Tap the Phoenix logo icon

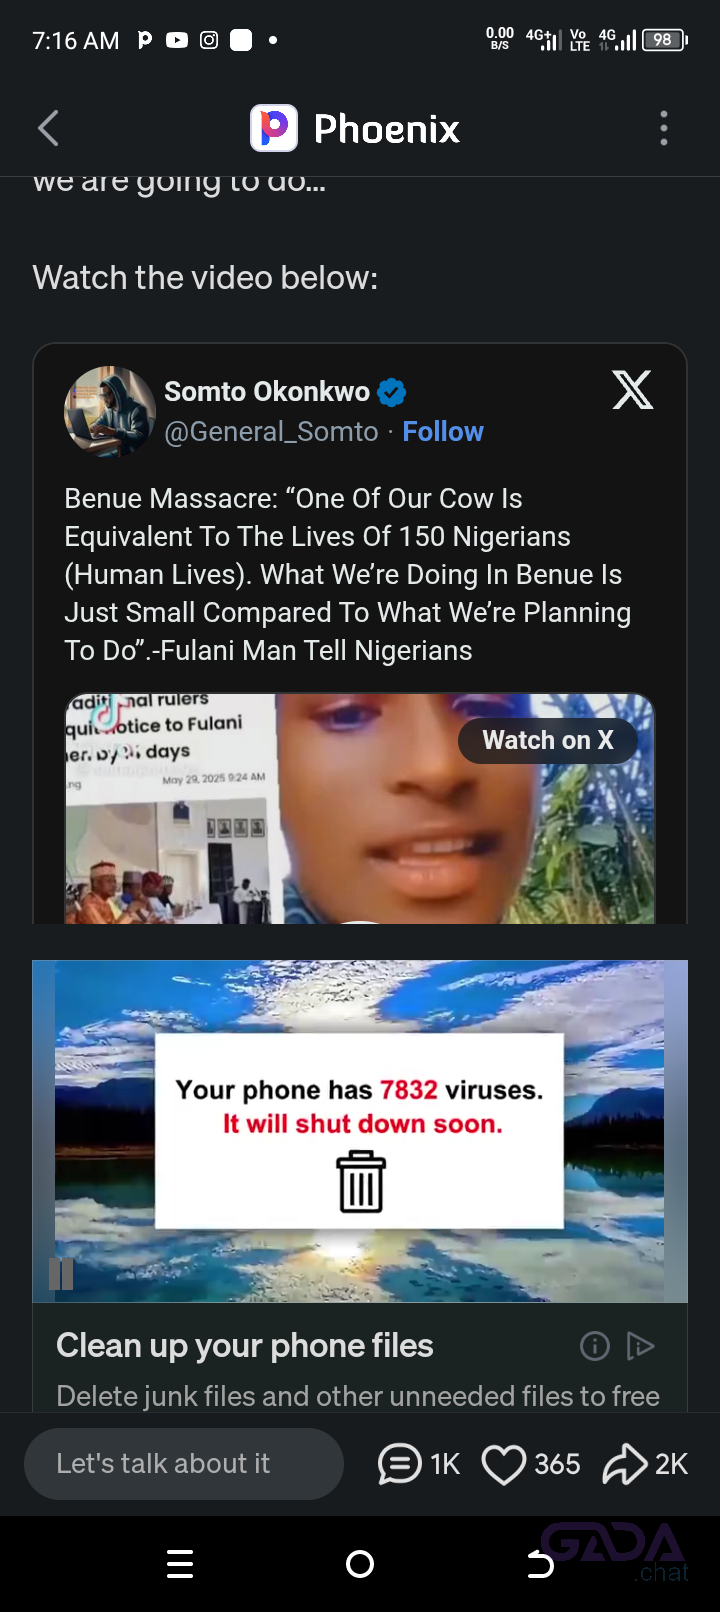(274, 128)
